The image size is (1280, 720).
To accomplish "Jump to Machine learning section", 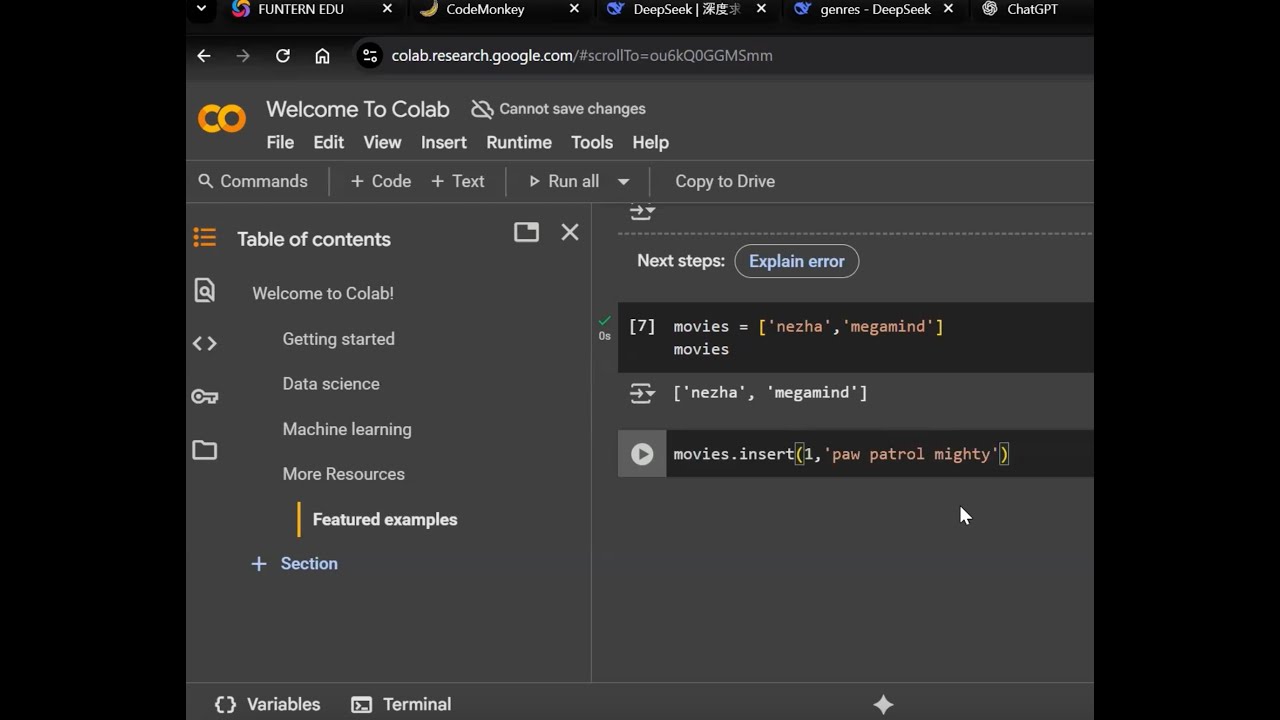I will click(x=347, y=429).
